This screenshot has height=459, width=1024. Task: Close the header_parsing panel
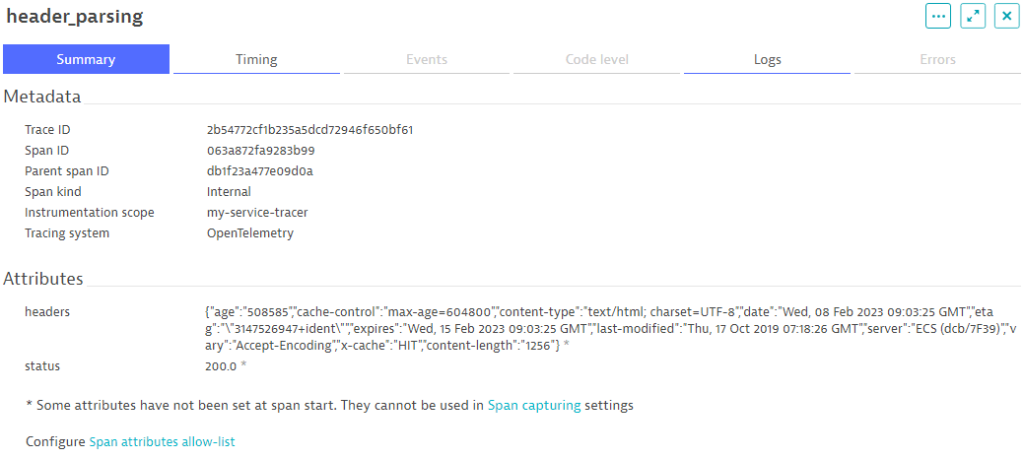tap(1007, 16)
